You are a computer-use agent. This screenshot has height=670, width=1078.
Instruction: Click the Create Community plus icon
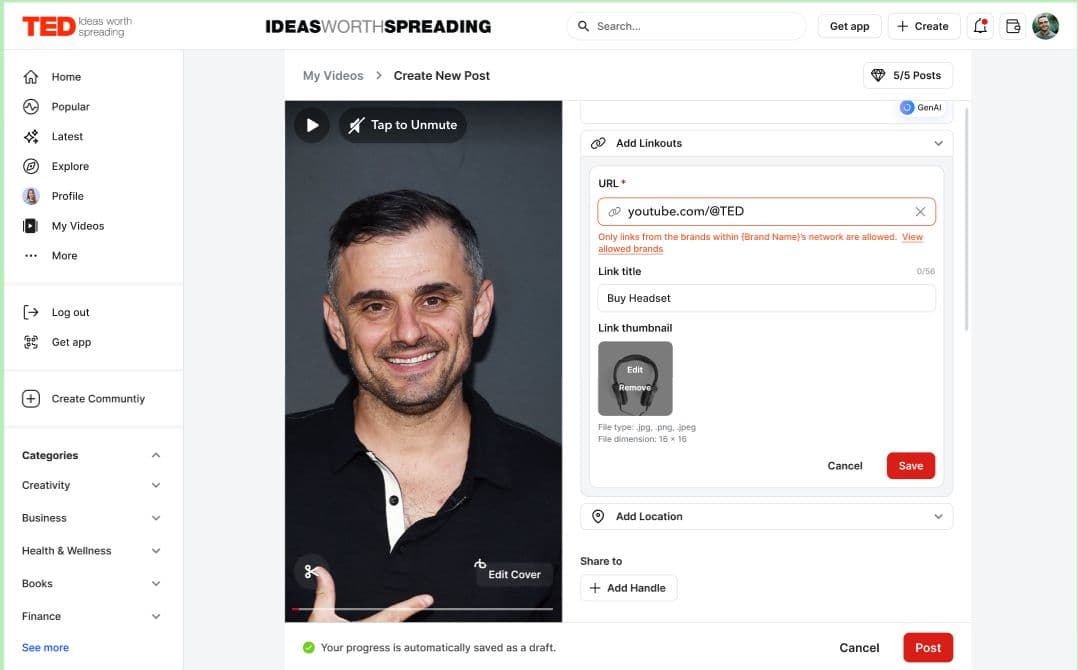click(31, 399)
